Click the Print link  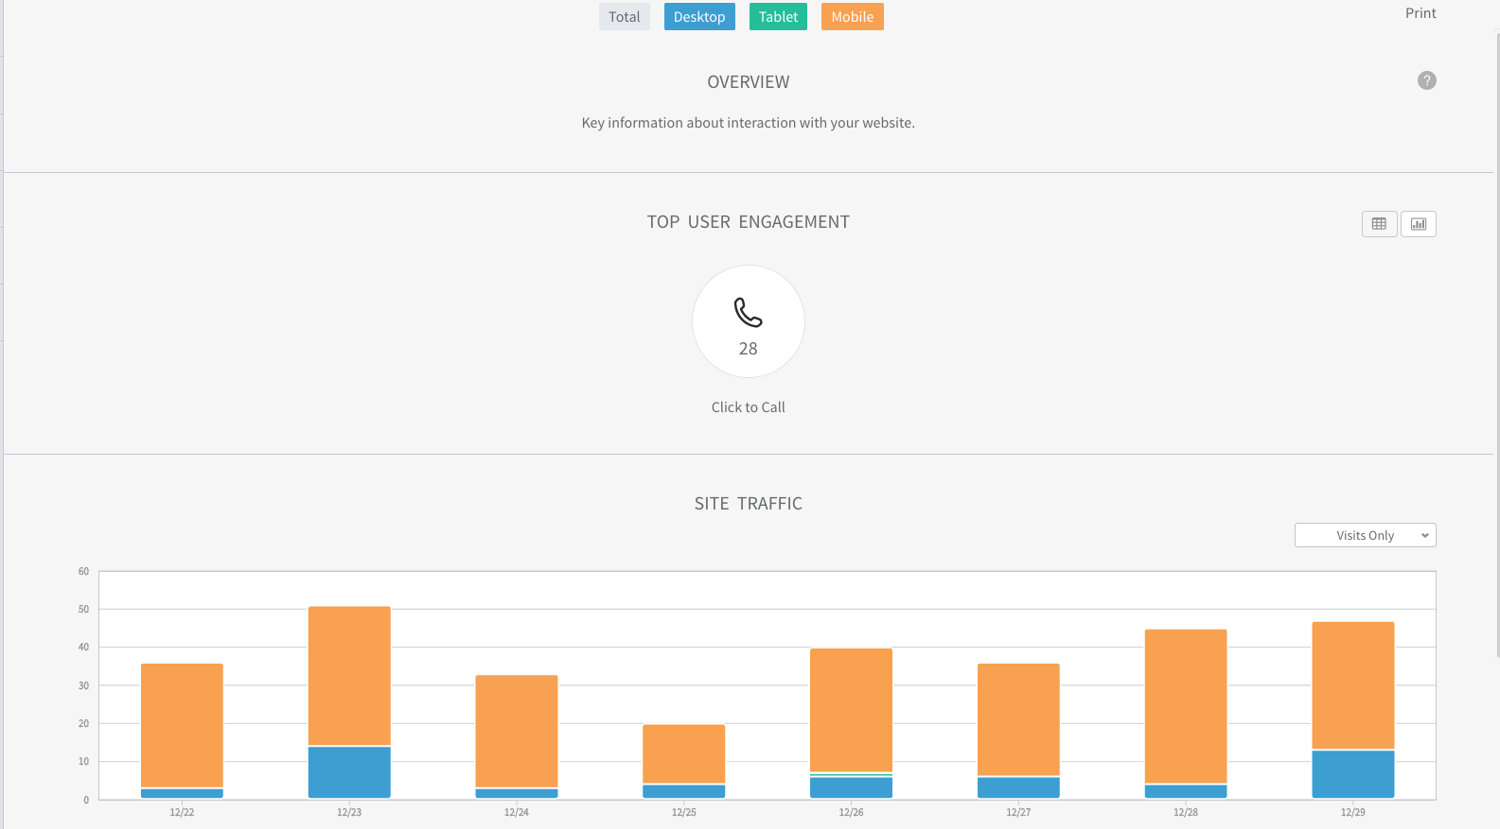(1420, 13)
